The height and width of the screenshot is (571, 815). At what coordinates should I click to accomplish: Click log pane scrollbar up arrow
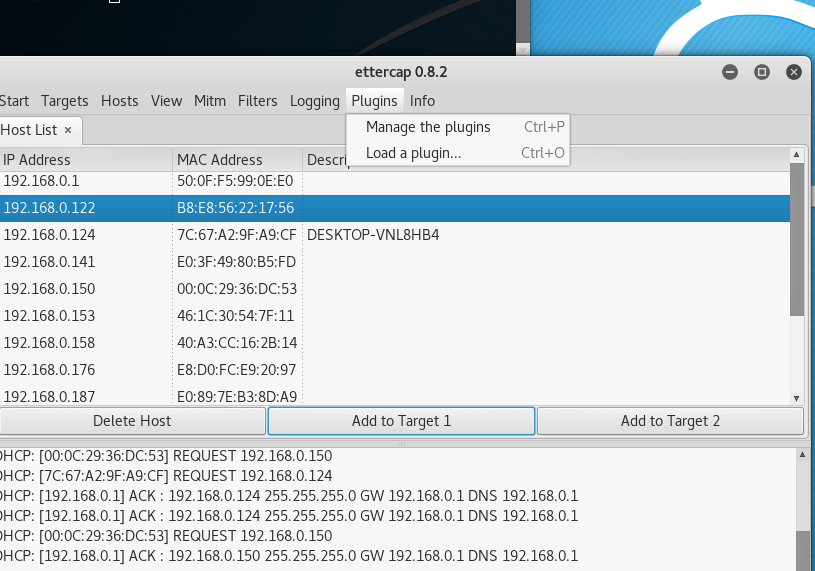(802, 455)
